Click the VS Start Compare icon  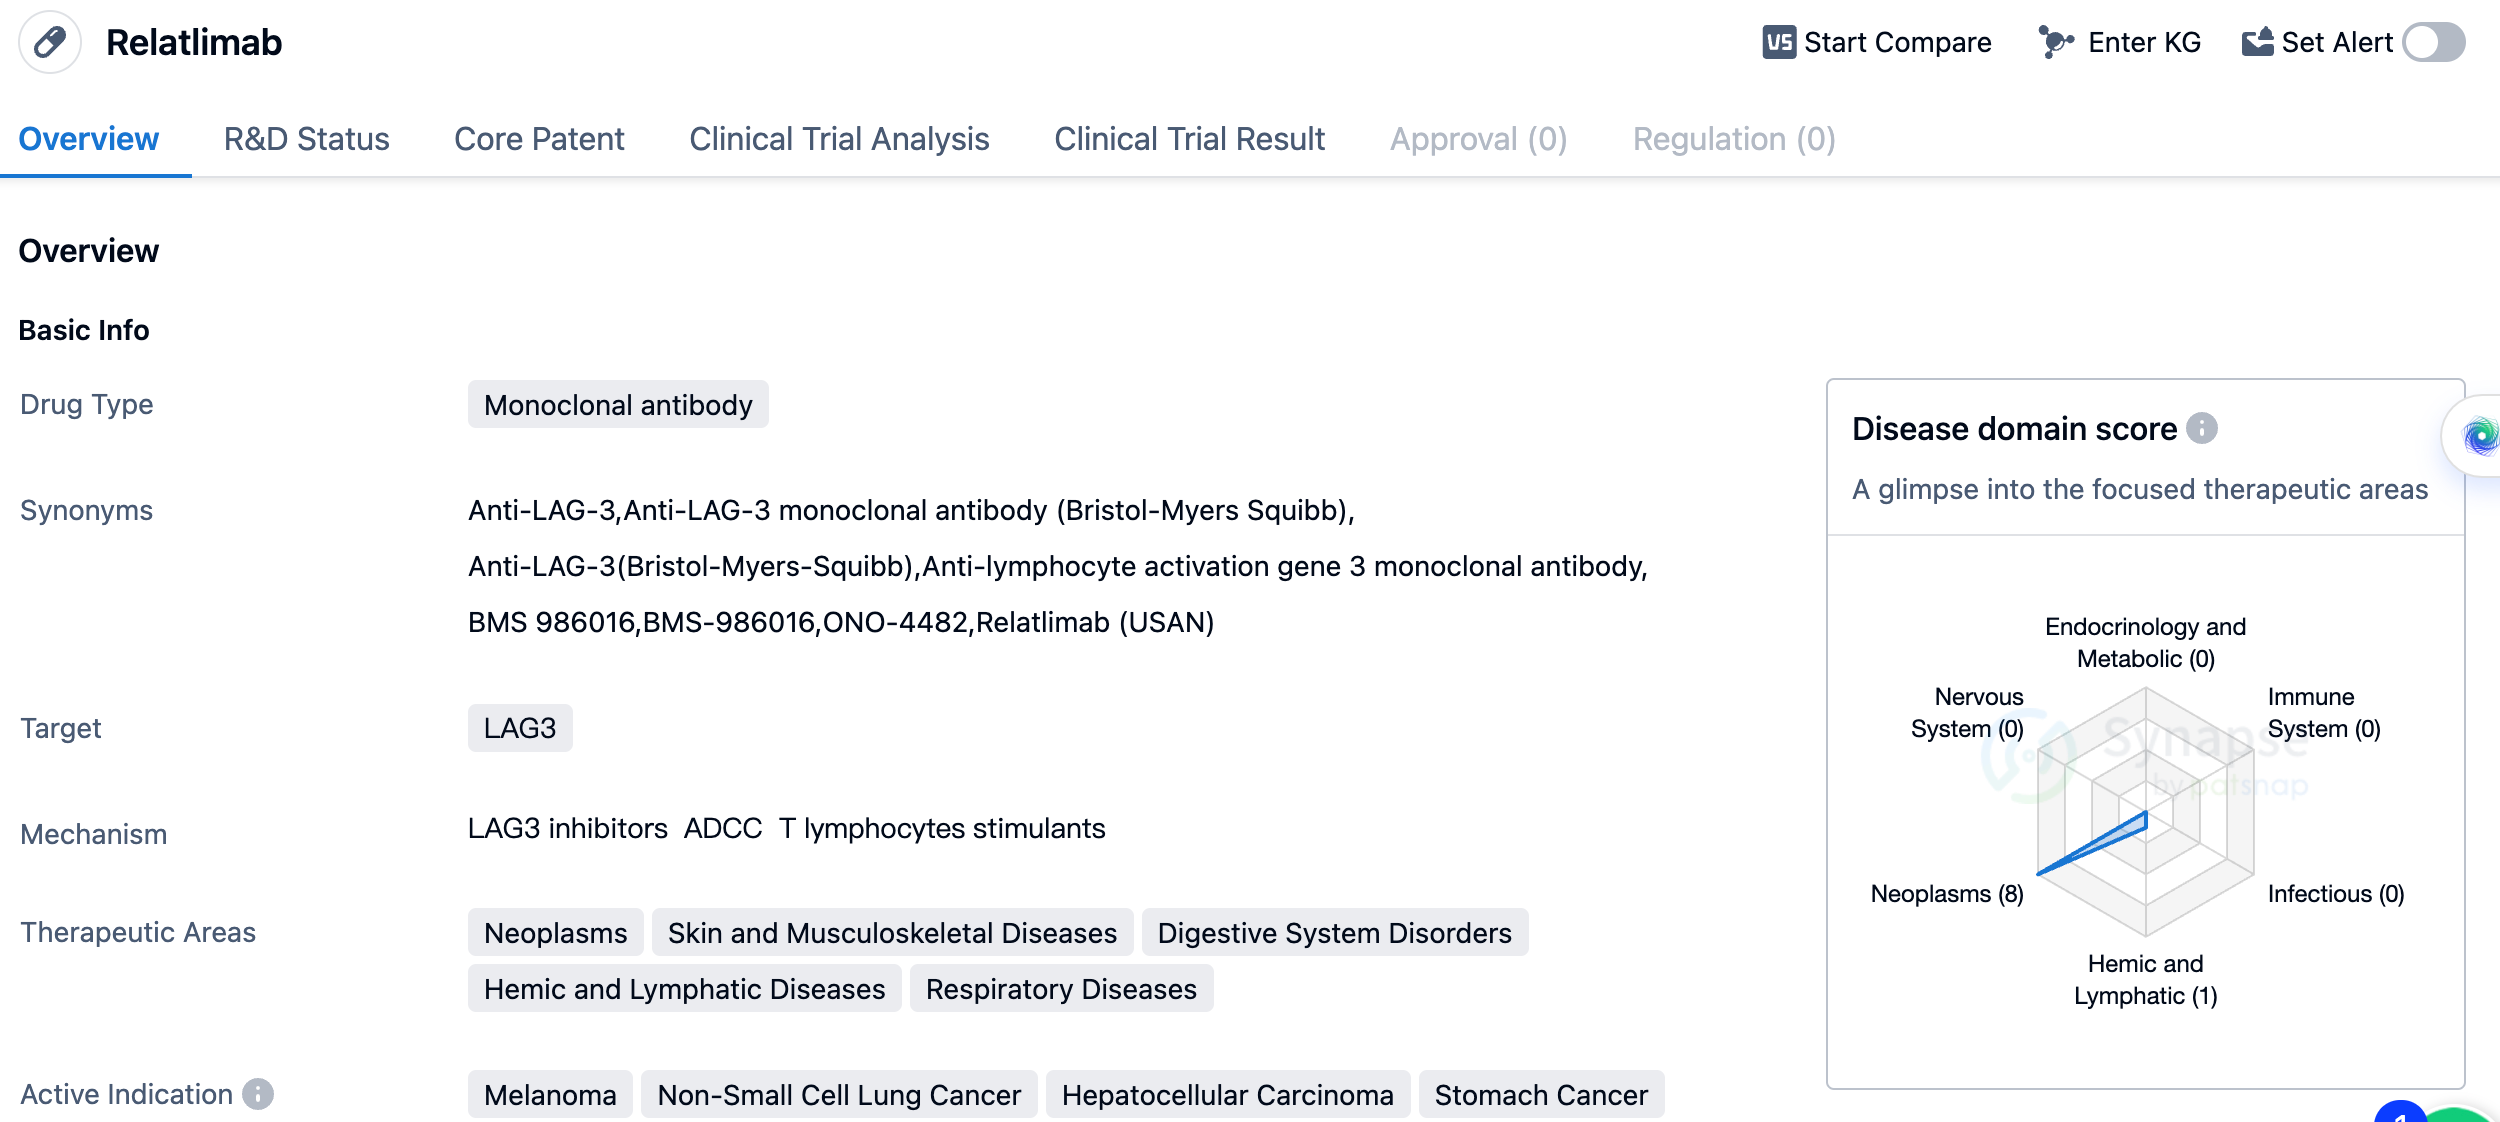tap(1778, 42)
